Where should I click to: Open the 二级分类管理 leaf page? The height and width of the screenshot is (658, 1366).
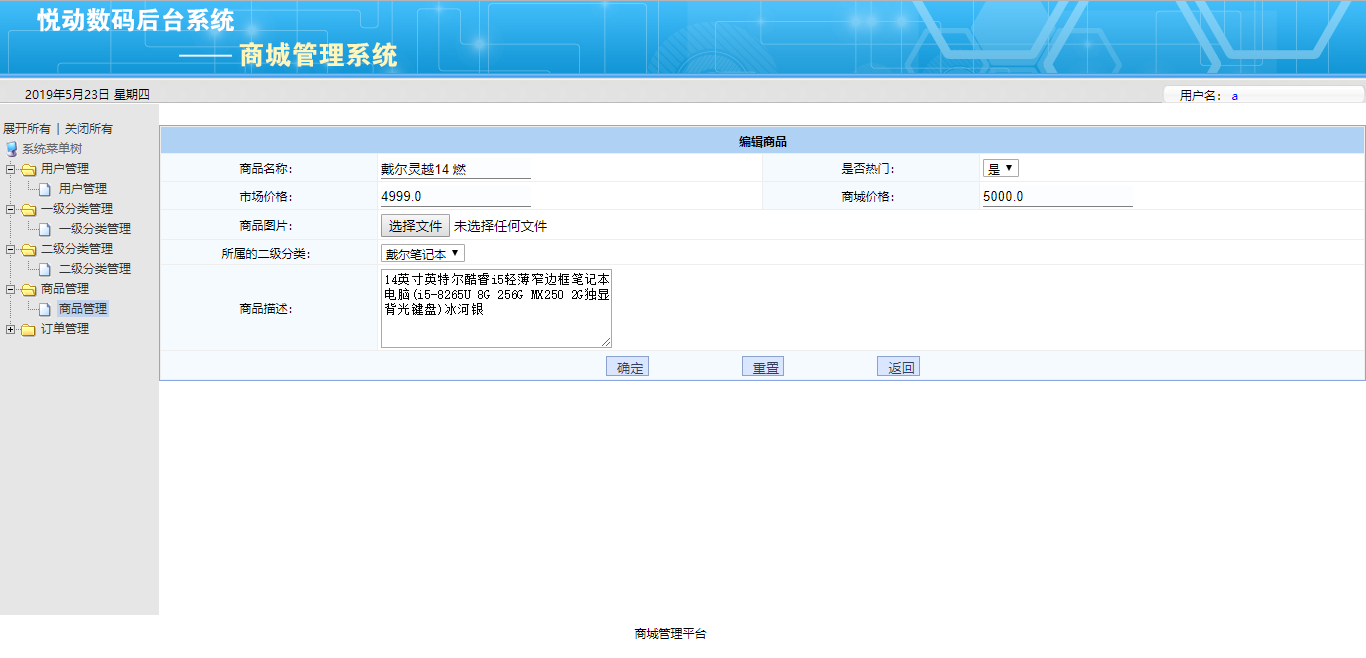(x=94, y=269)
